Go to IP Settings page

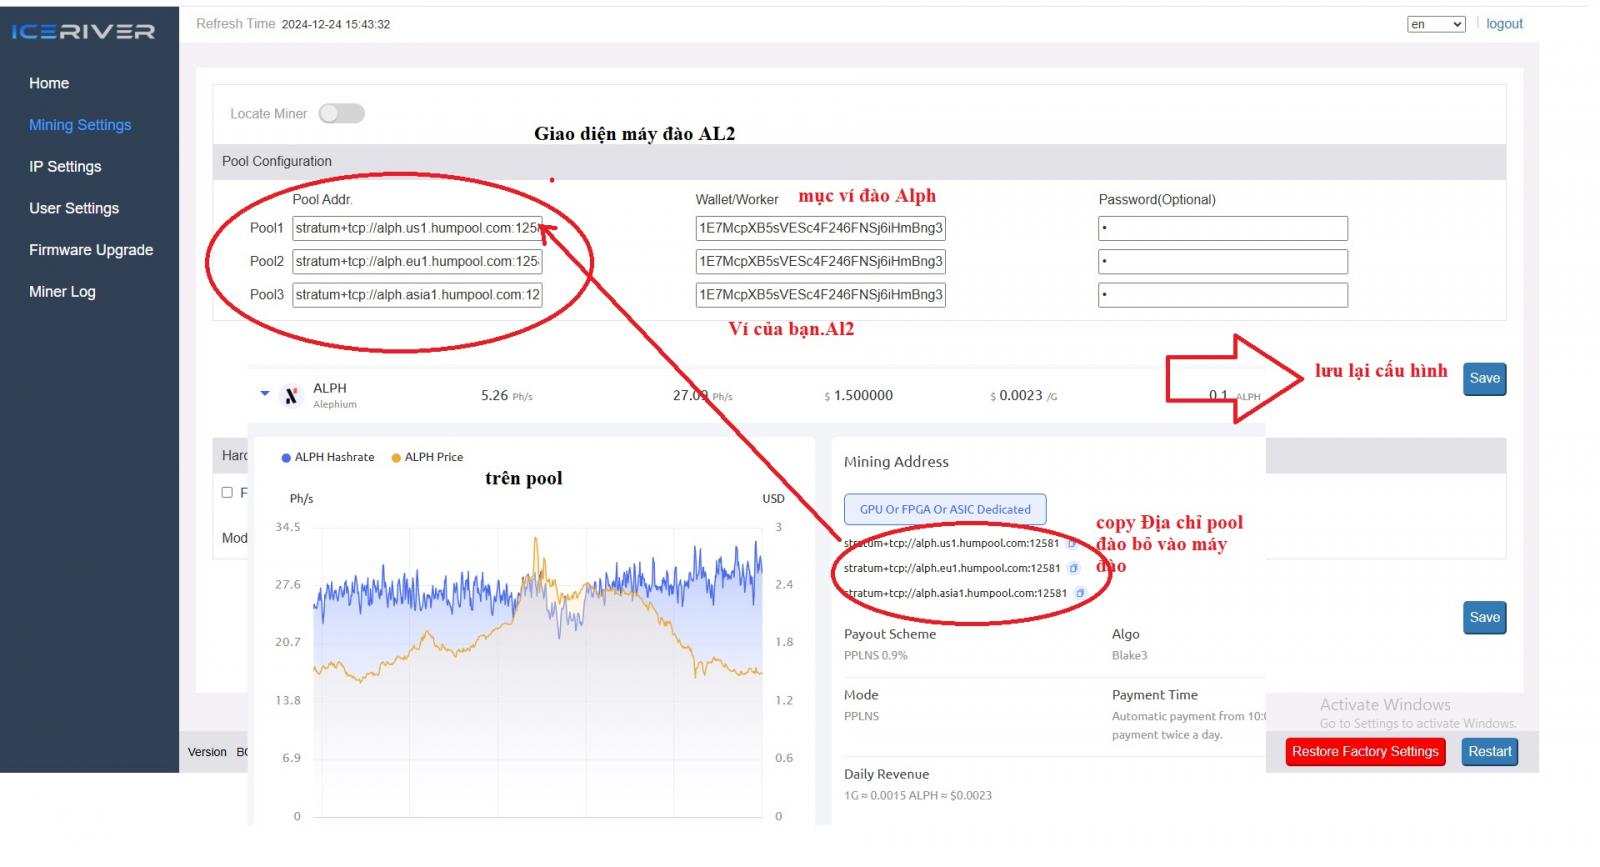click(65, 167)
